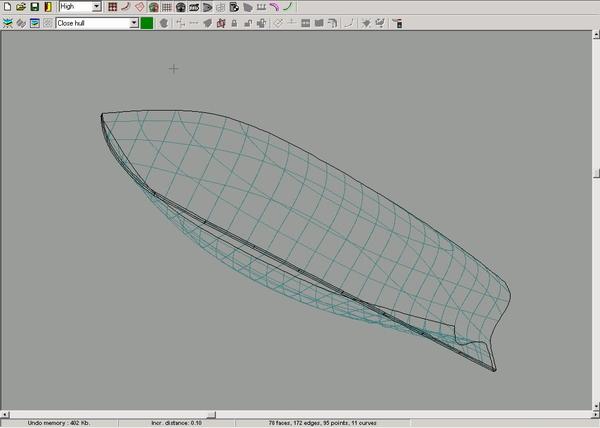The height and width of the screenshot is (428, 600).
Task: Click the exit door icon
Action: point(48,7)
